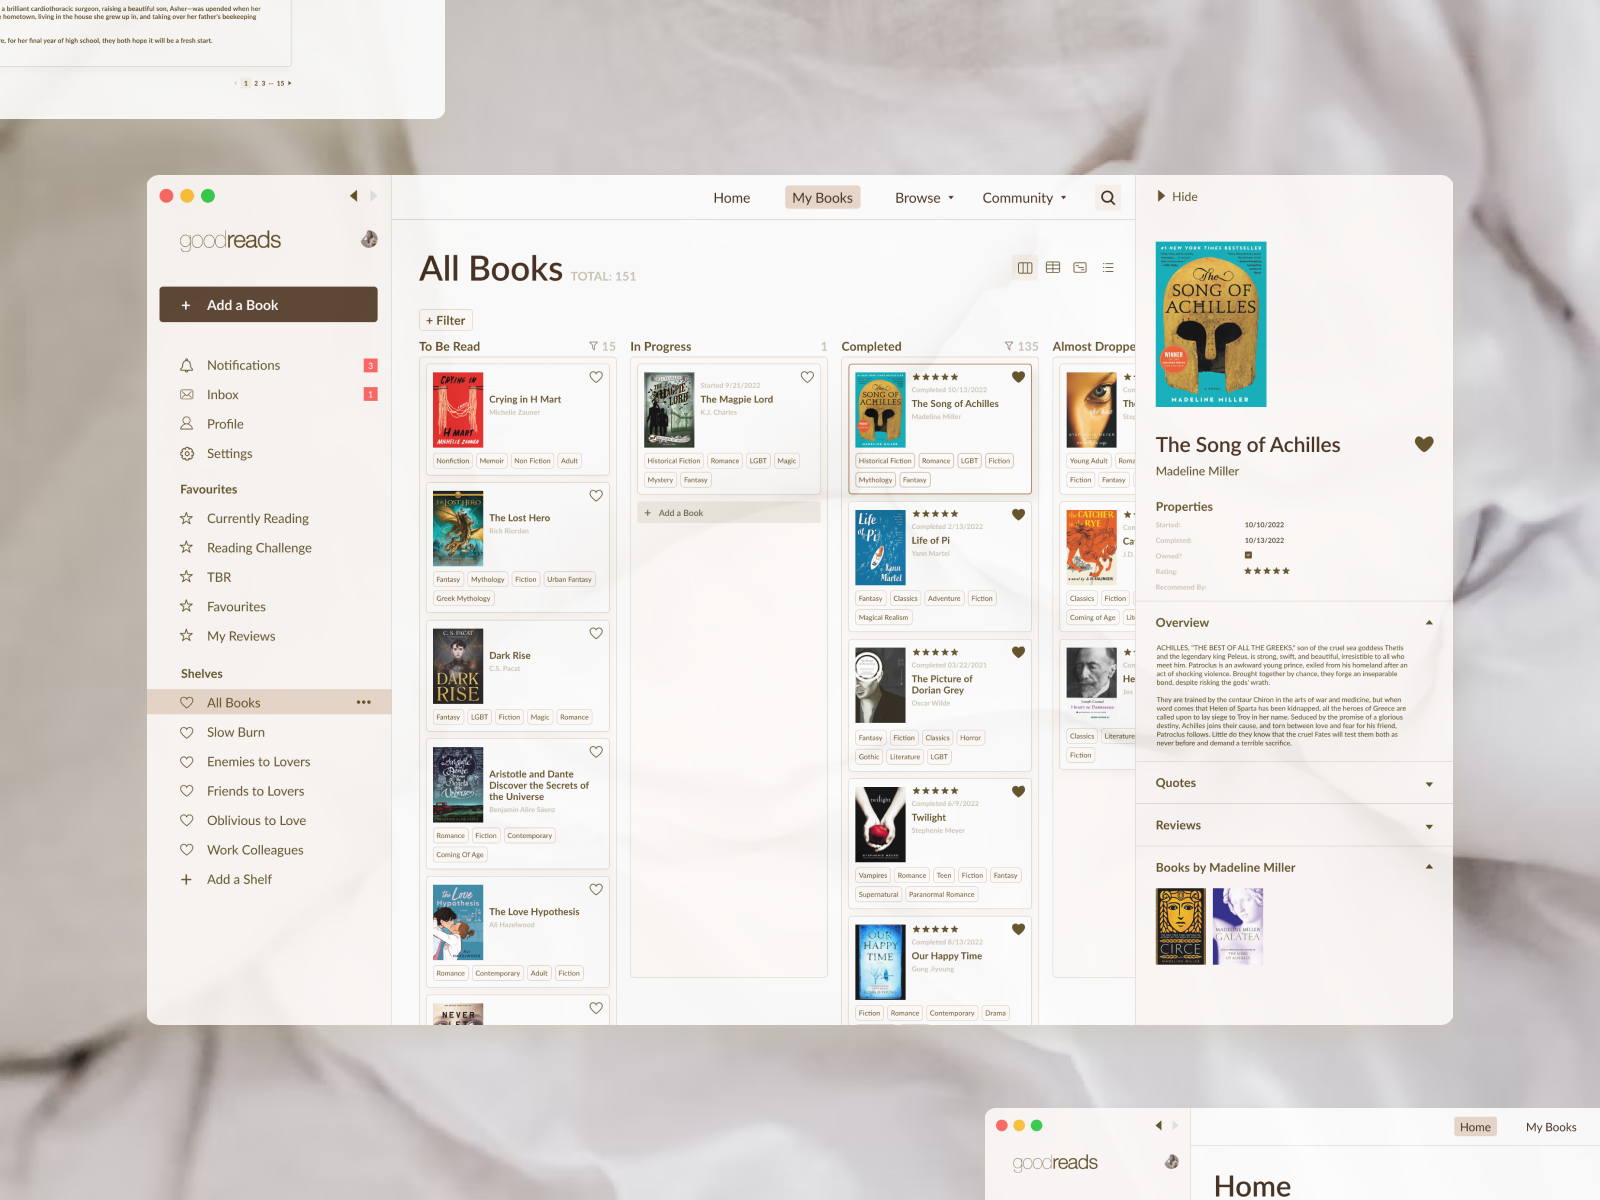Switch to gallery card view icon
The image size is (1600, 1200).
click(x=1080, y=268)
